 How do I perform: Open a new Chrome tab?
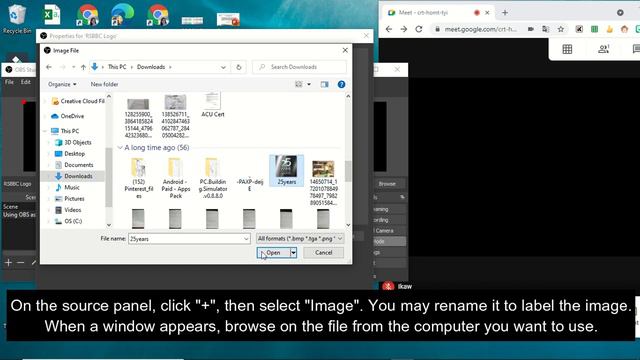click(x=505, y=13)
